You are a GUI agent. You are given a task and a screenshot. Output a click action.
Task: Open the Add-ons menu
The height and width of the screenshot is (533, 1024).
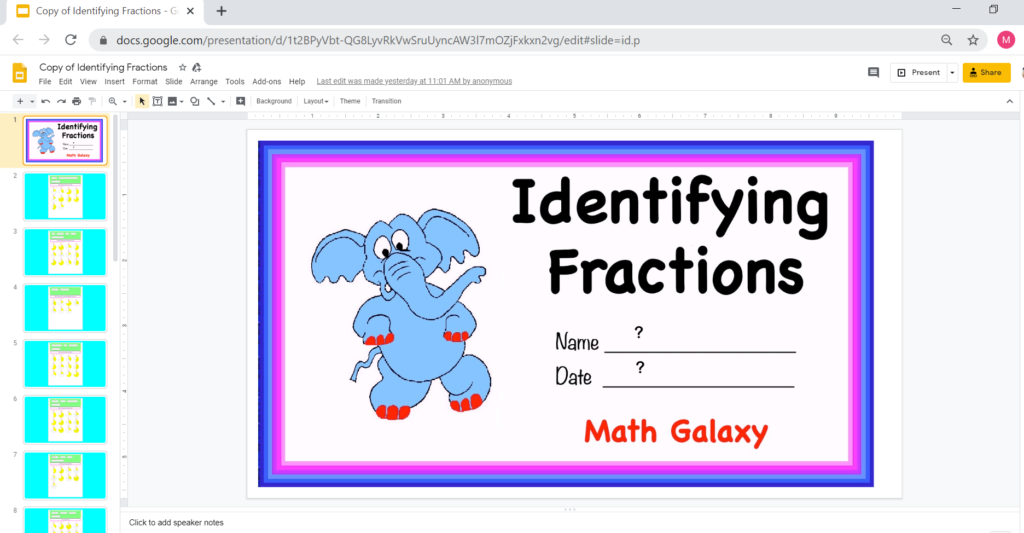(x=266, y=82)
